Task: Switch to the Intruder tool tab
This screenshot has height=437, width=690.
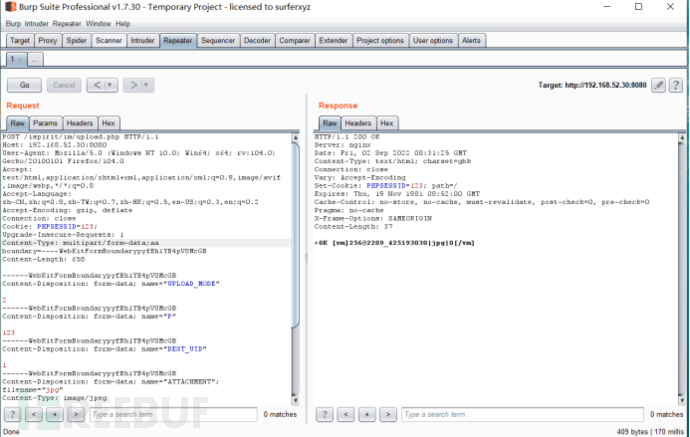Action: 142,41
